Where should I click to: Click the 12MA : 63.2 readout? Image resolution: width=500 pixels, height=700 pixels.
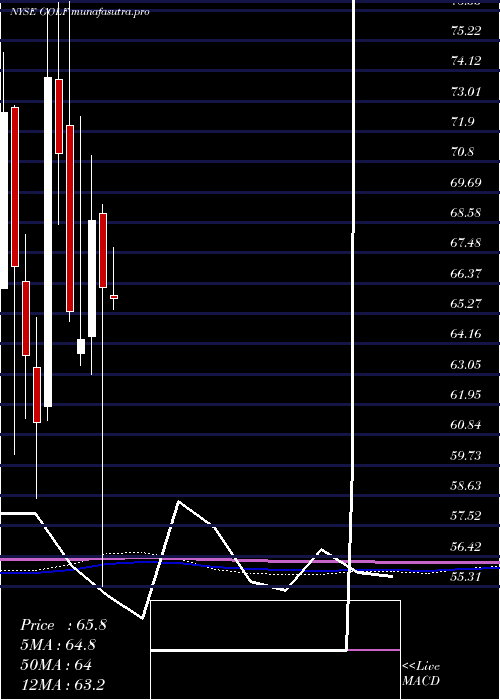coord(62,685)
